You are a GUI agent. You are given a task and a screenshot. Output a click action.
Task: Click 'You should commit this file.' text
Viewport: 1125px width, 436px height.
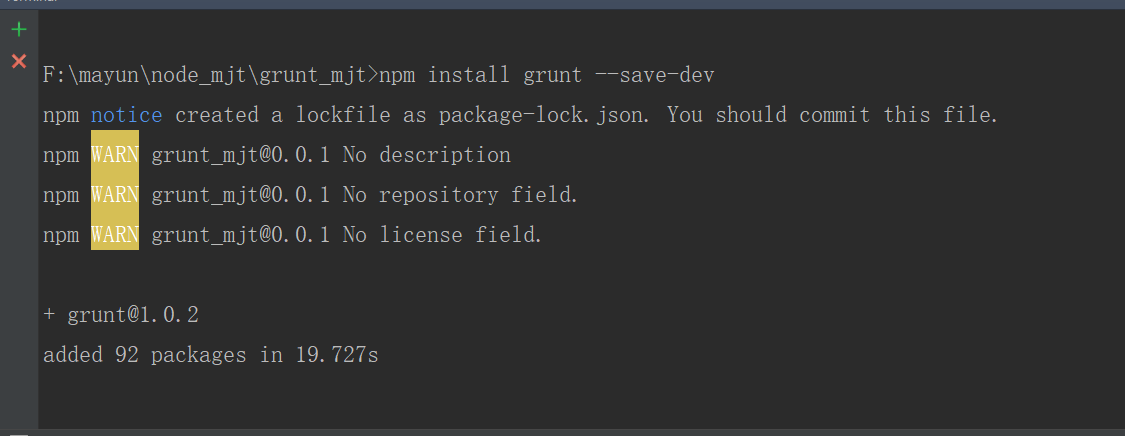[832, 115]
